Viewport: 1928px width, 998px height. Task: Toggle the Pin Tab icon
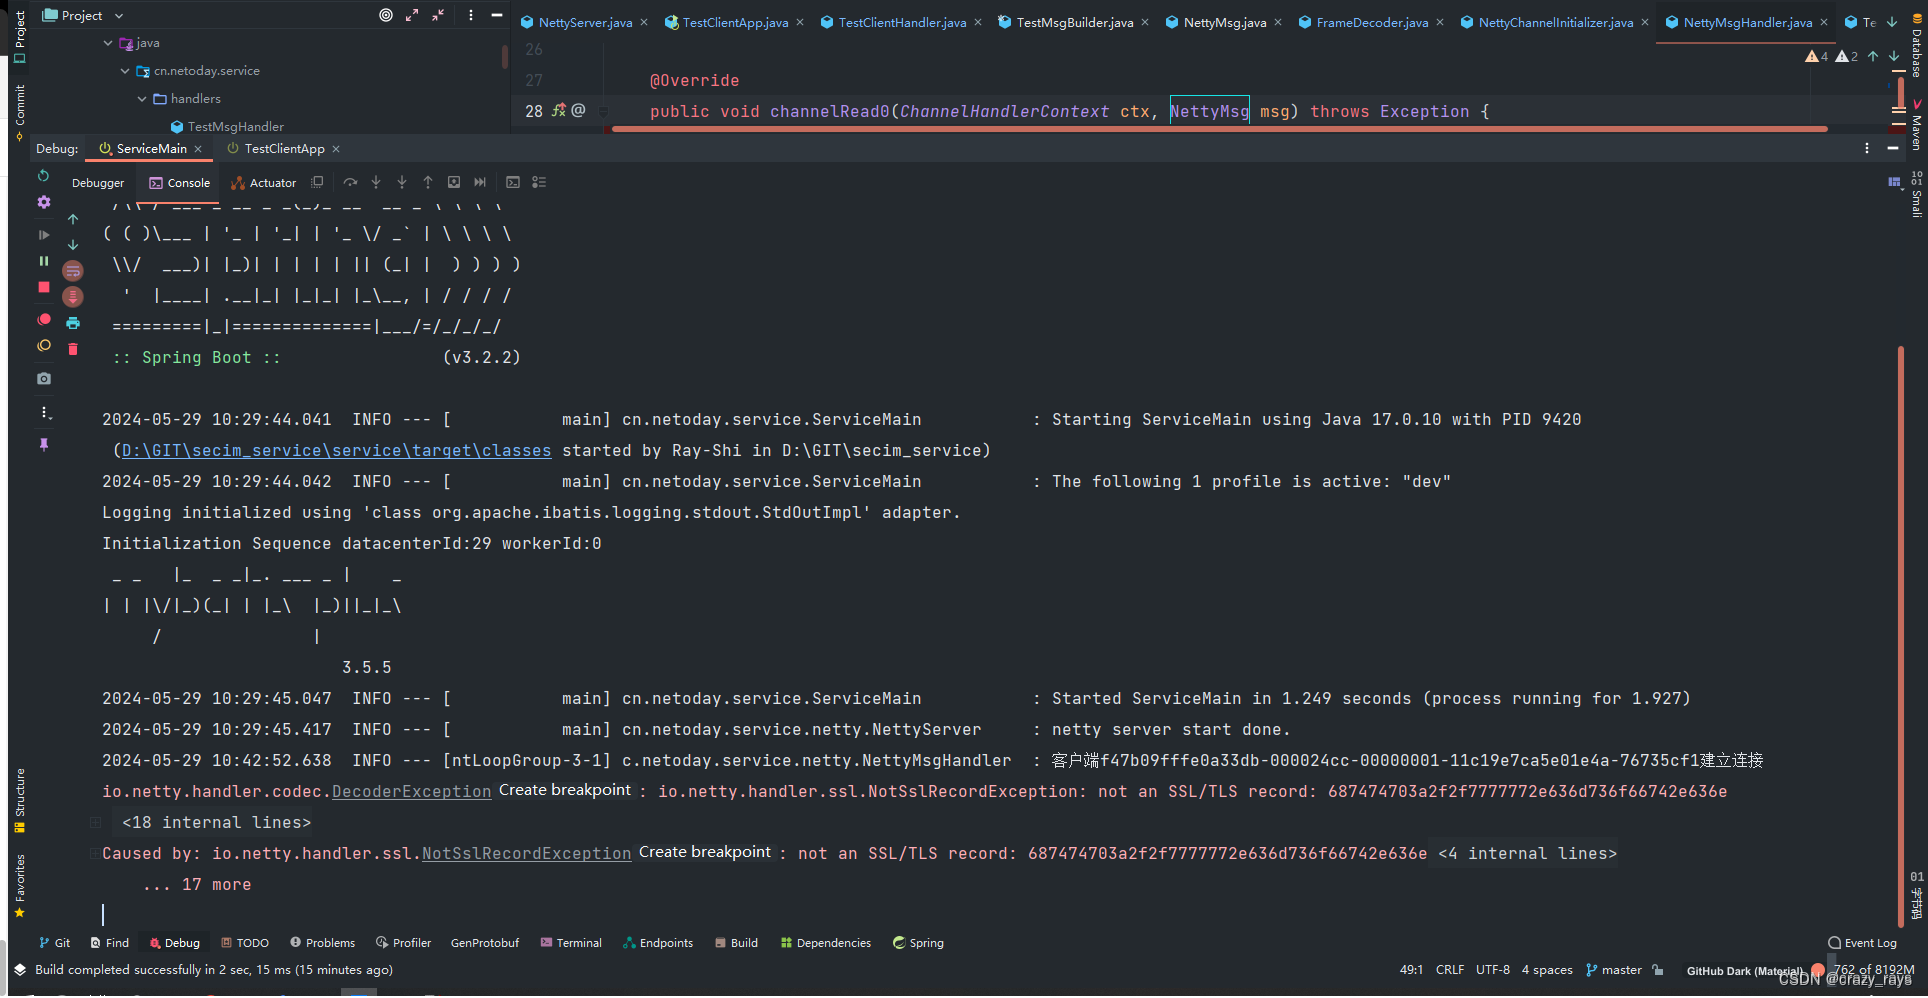coord(43,445)
